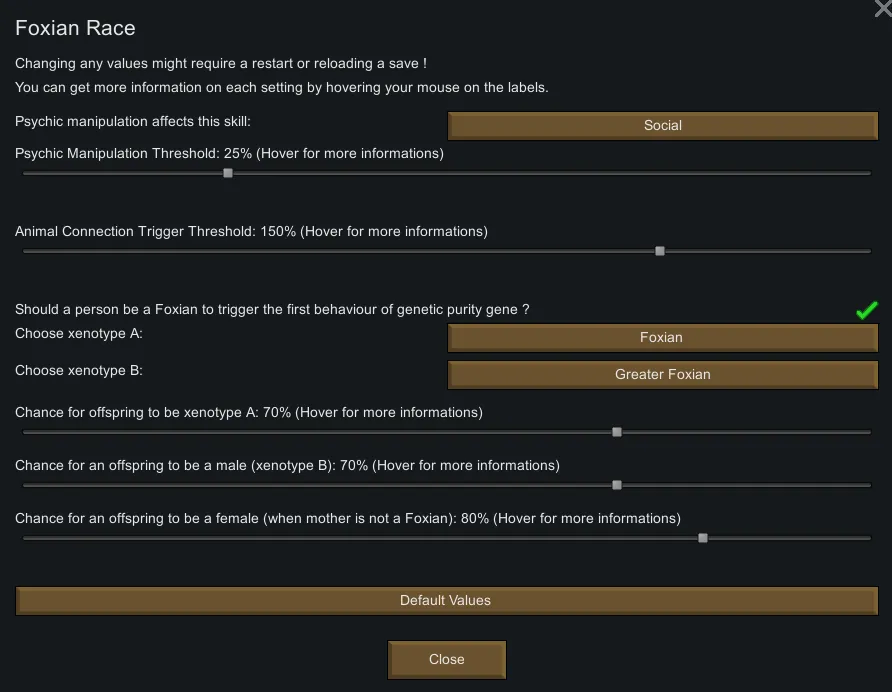
Task: Select the male offspring chance label text
Action: click(287, 466)
